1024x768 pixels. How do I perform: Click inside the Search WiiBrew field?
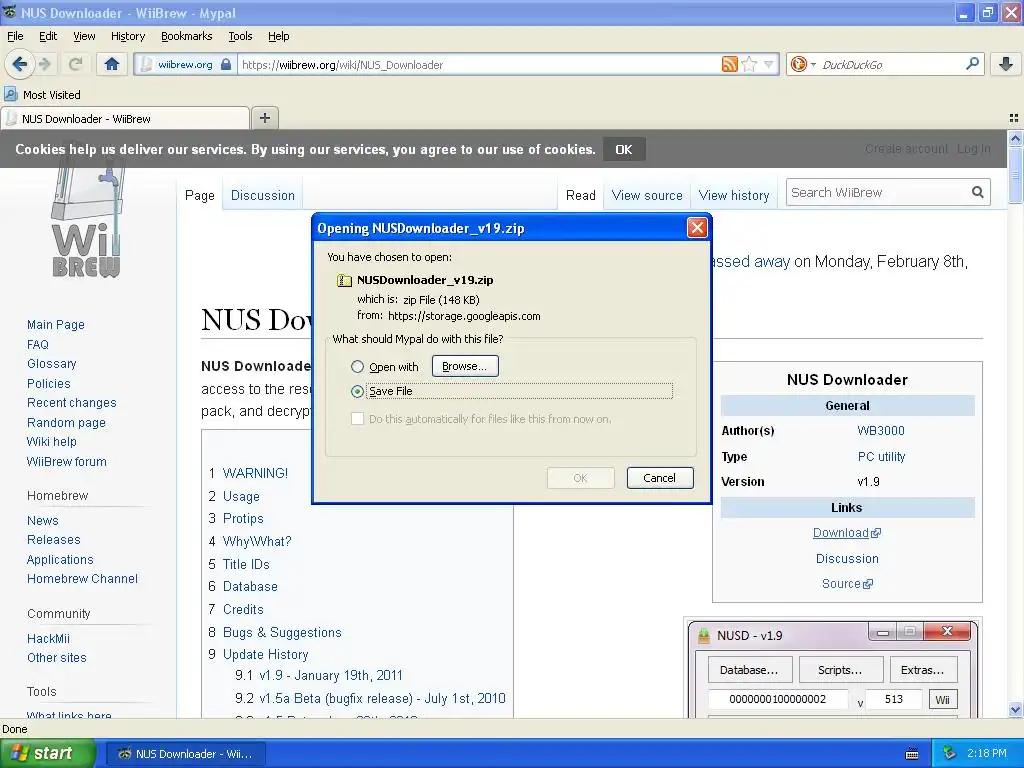coord(877,192)
